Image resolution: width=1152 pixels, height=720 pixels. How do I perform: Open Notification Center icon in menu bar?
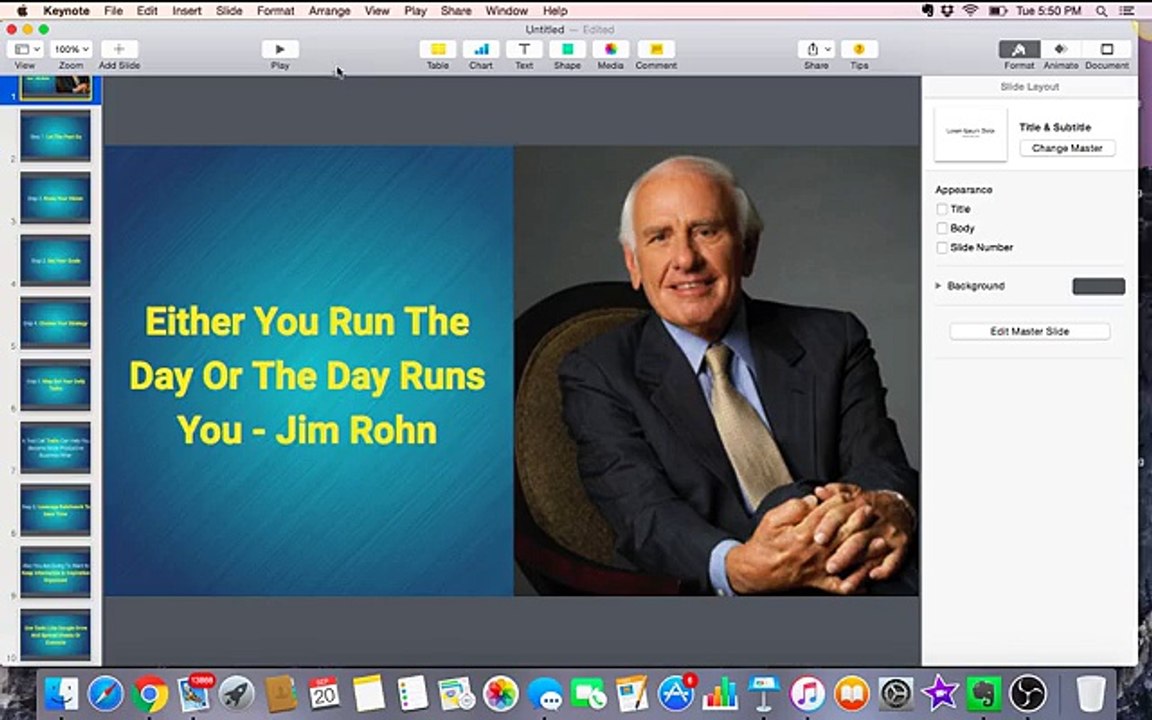pos(1126,10)
